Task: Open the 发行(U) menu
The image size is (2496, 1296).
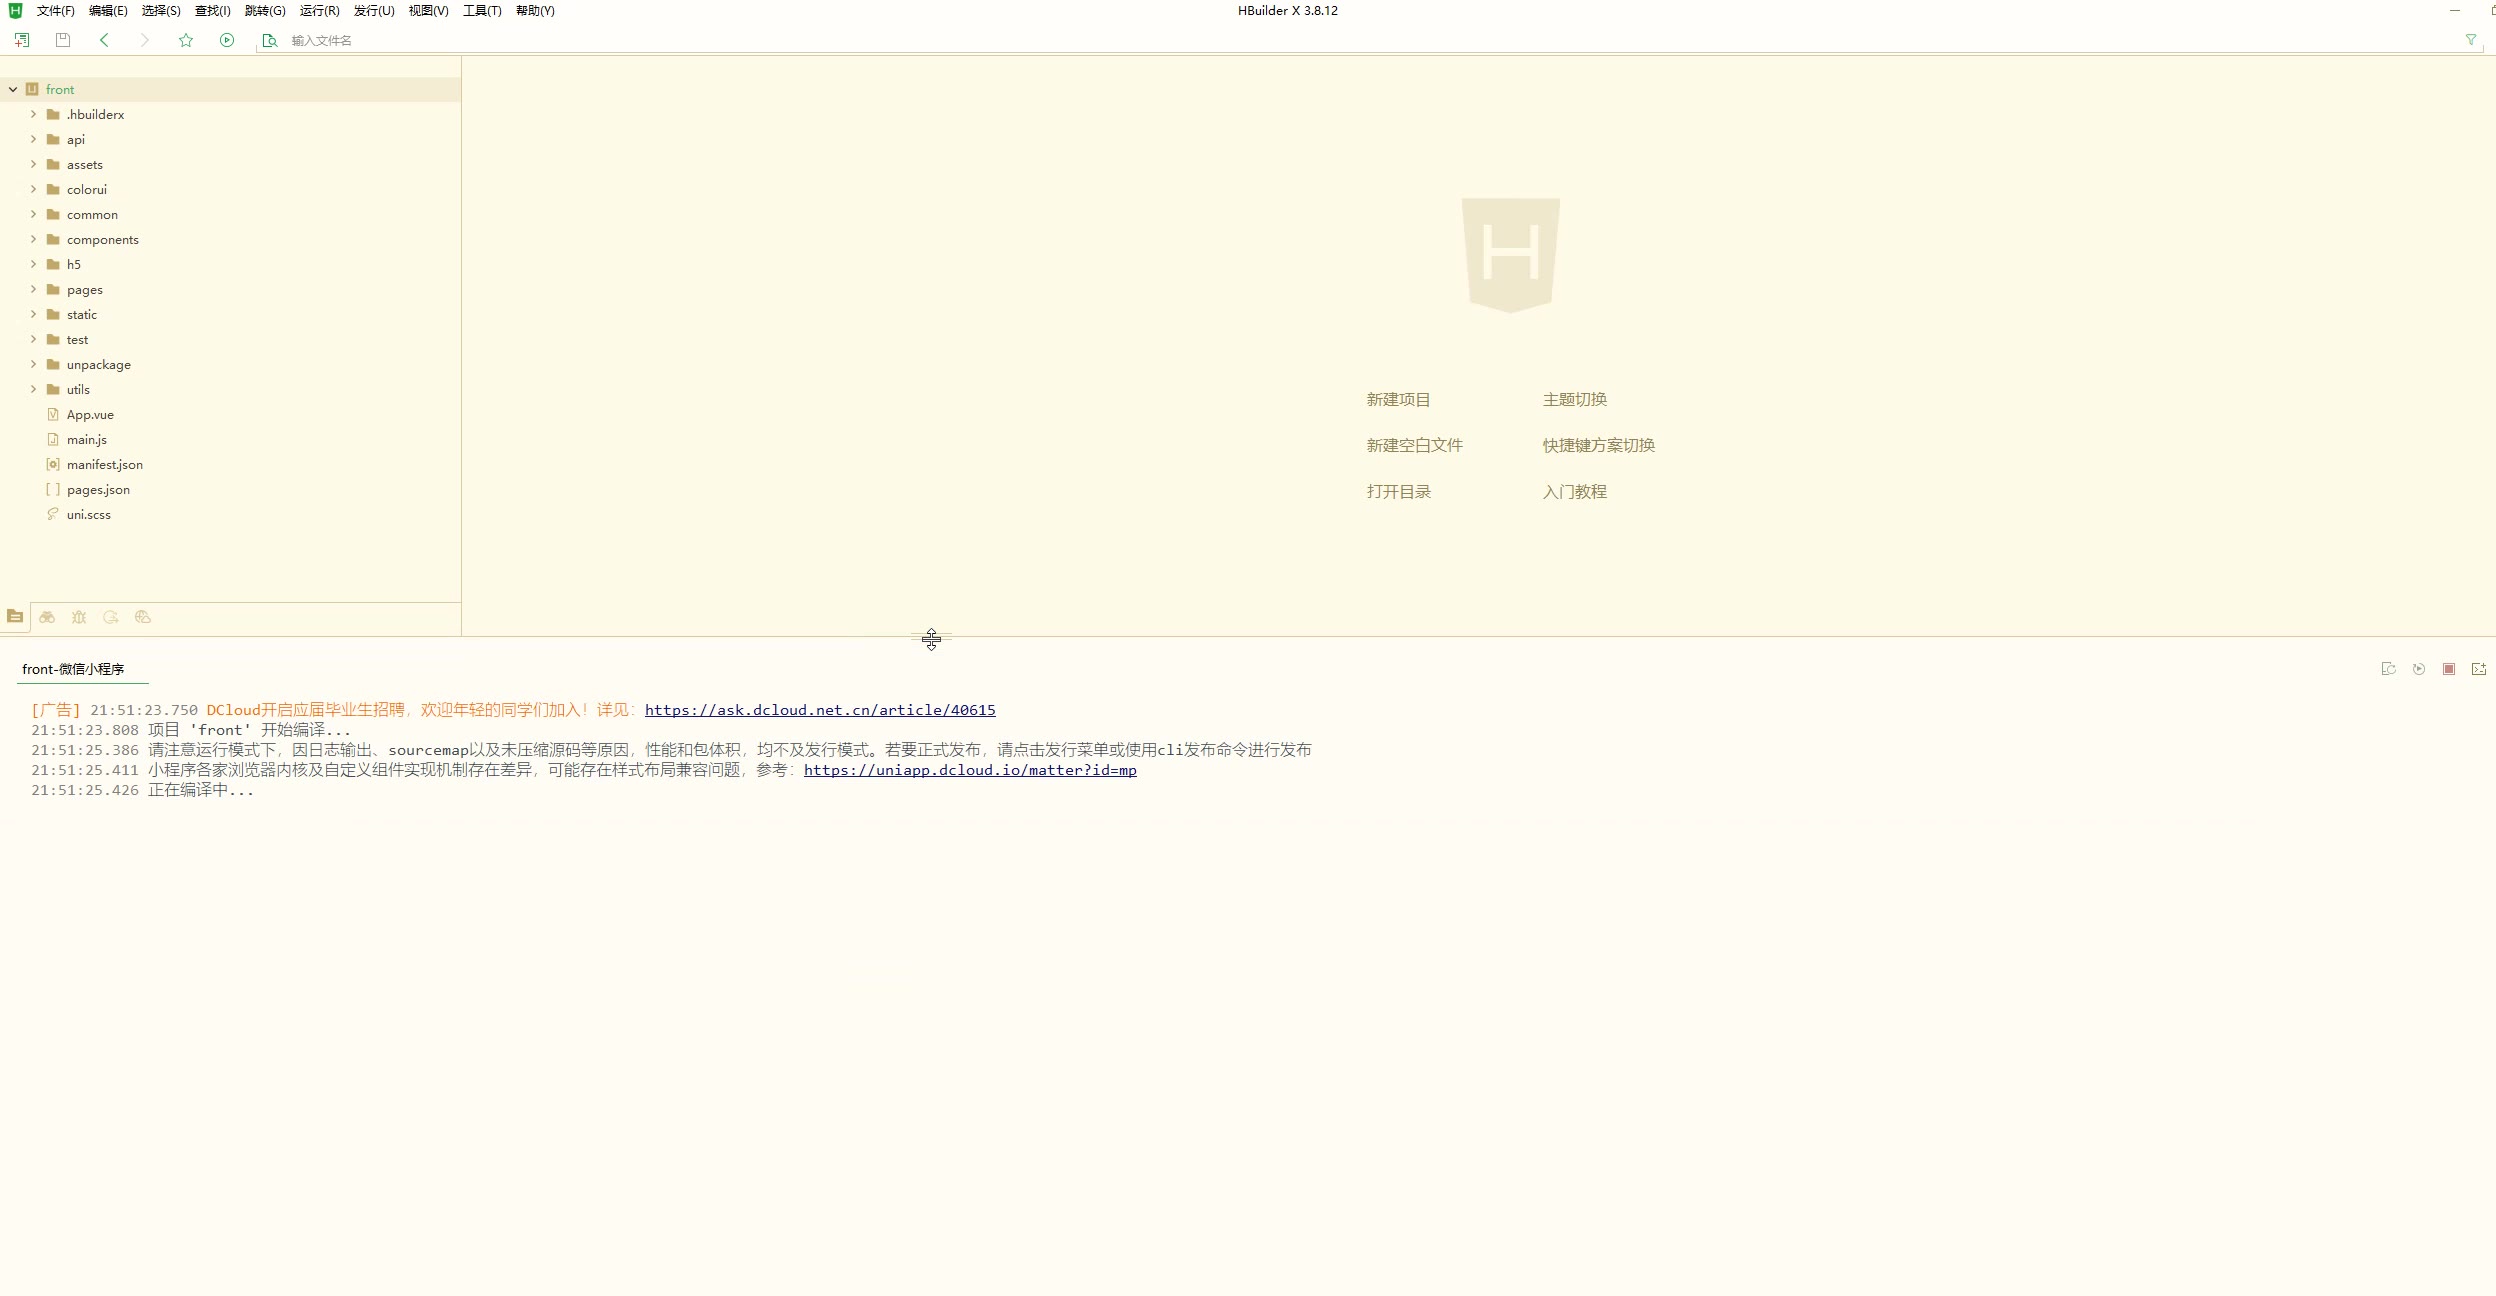Action: tap(374, 11)
